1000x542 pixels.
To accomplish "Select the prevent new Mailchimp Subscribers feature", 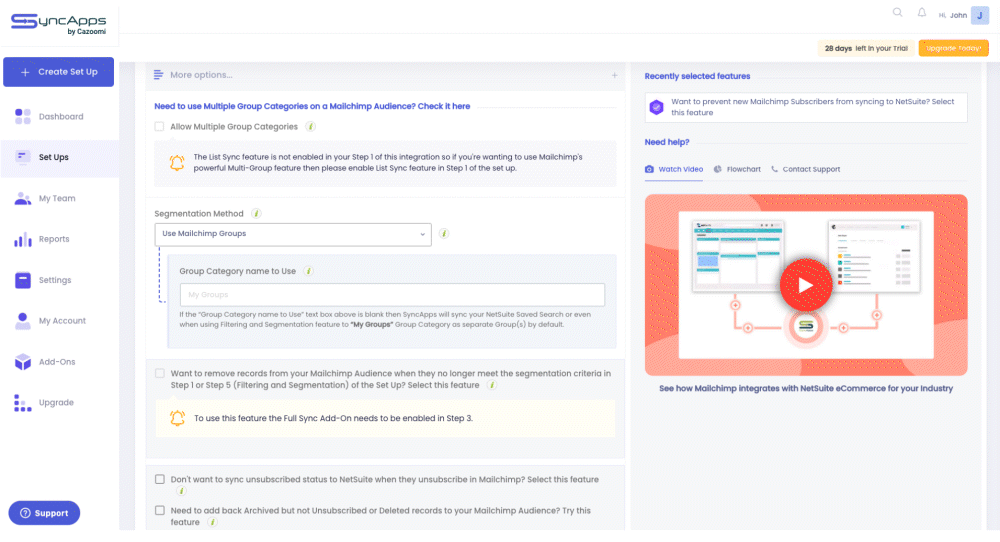I will (806, 107).
